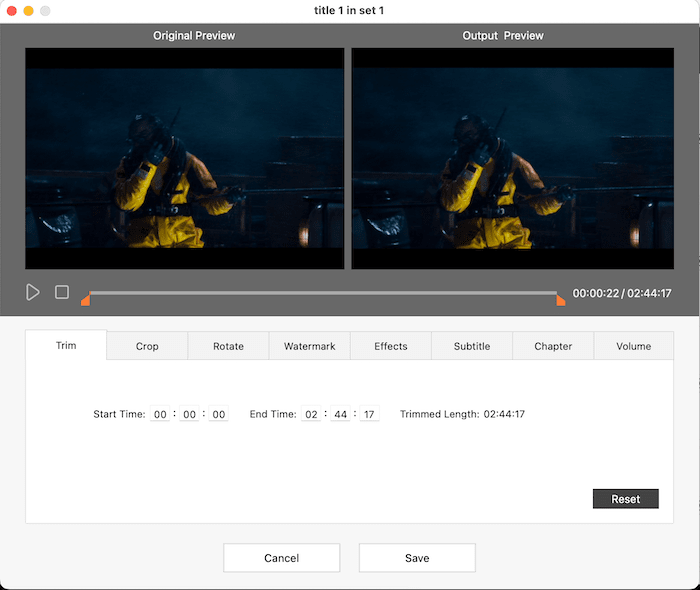Click the End Time minutes field
The width and height of the screenshot is (700, 590).
(x=340, y=414)
